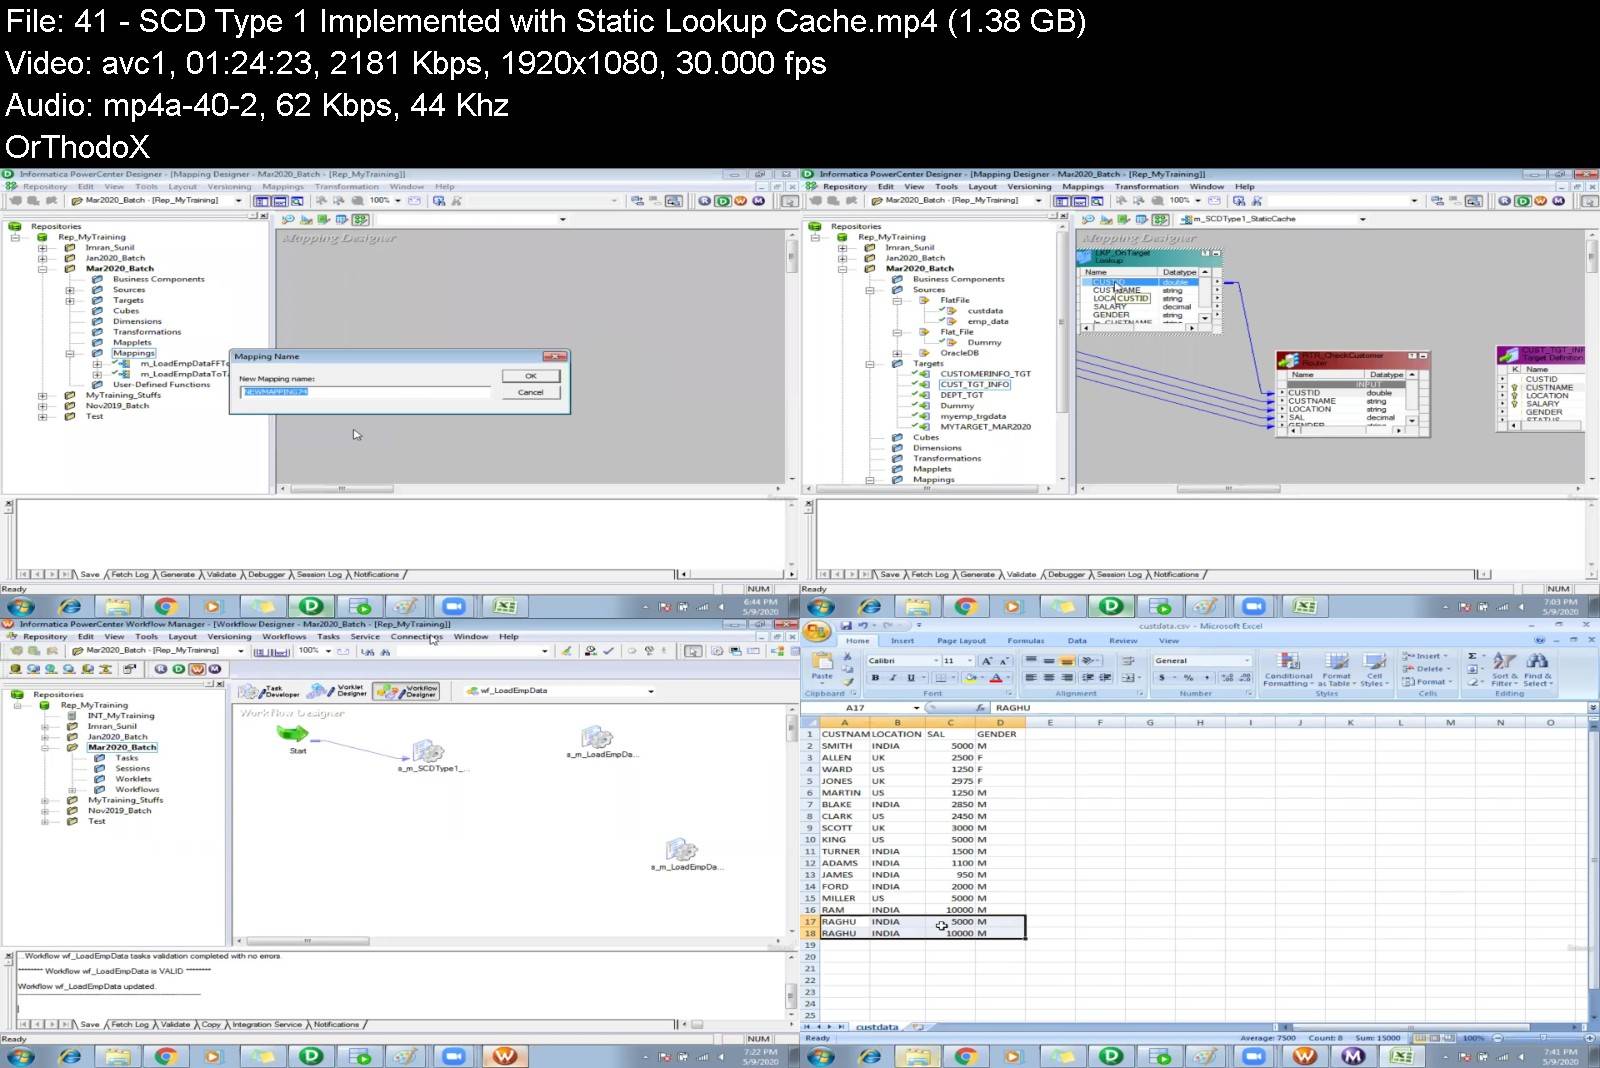Toggle Italic formatting in Excel
1600x1068 pixels.
click(x=893, y=678)
